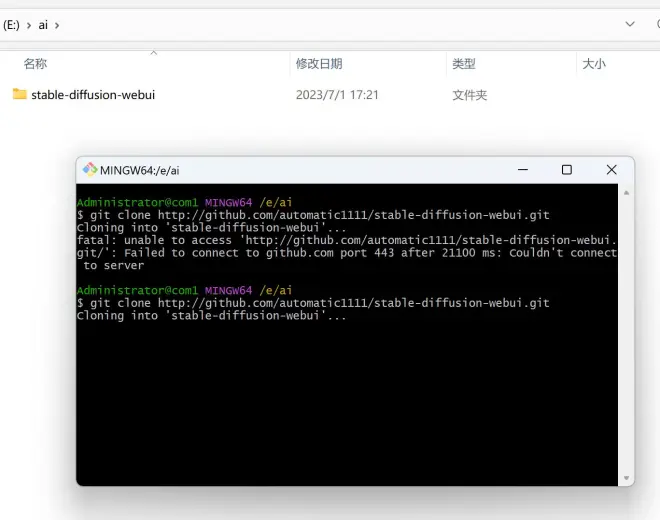The image size is (660, 520).
Task: Select the ai folder breadcrumb
Action: click(x=43, y=25)
